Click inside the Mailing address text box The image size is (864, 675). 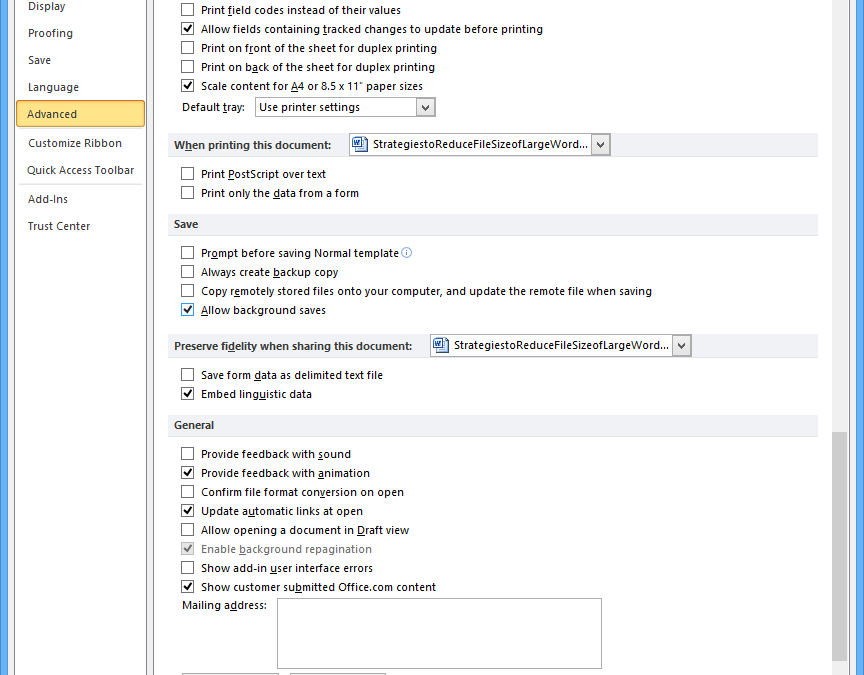439,633
